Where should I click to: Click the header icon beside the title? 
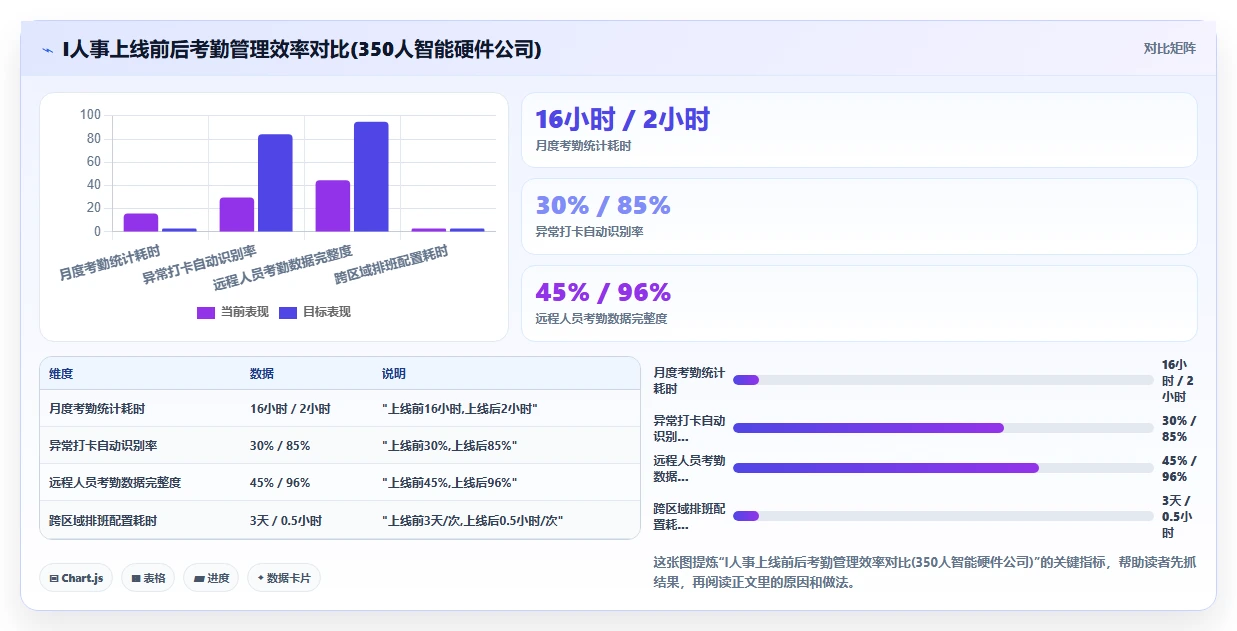click(x=47, y=49)
